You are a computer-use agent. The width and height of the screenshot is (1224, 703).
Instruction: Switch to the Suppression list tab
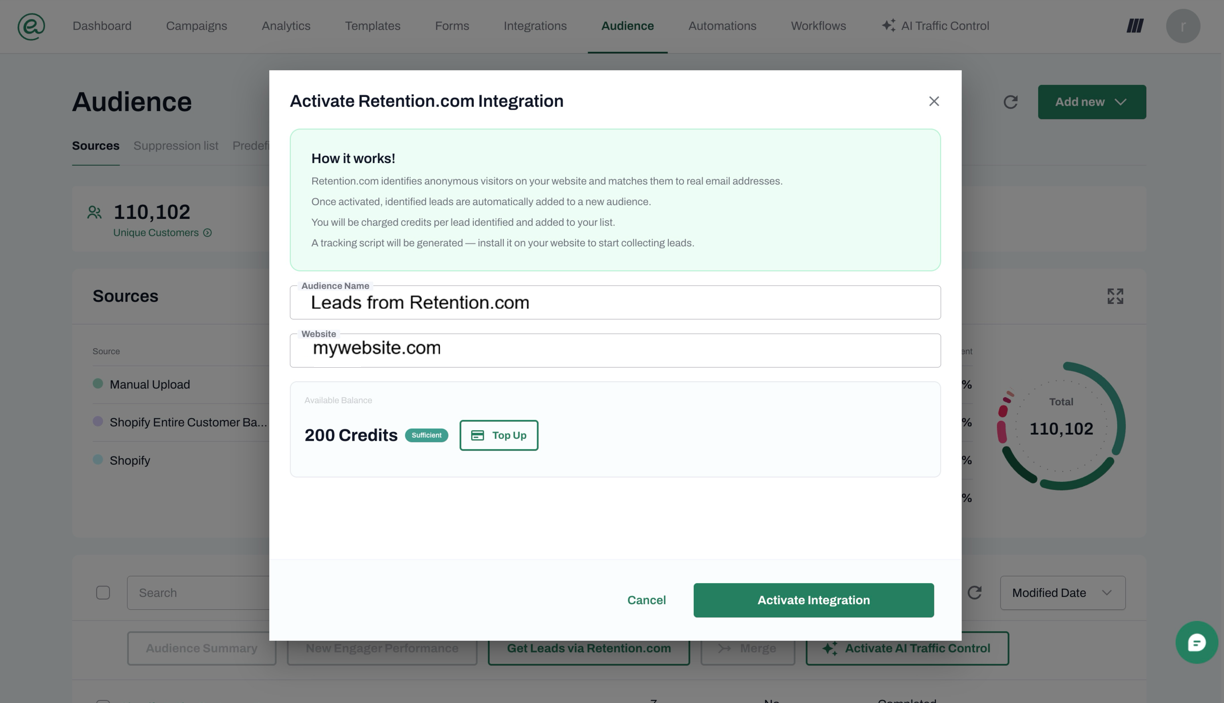176,146
